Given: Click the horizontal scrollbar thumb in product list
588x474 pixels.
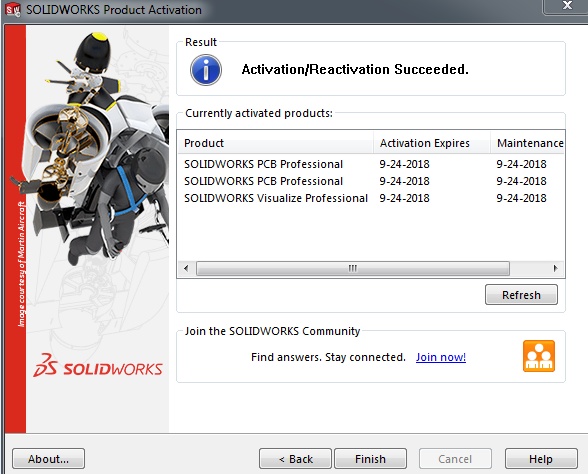Looking at the screenshot, I should [x=352, y=268].
